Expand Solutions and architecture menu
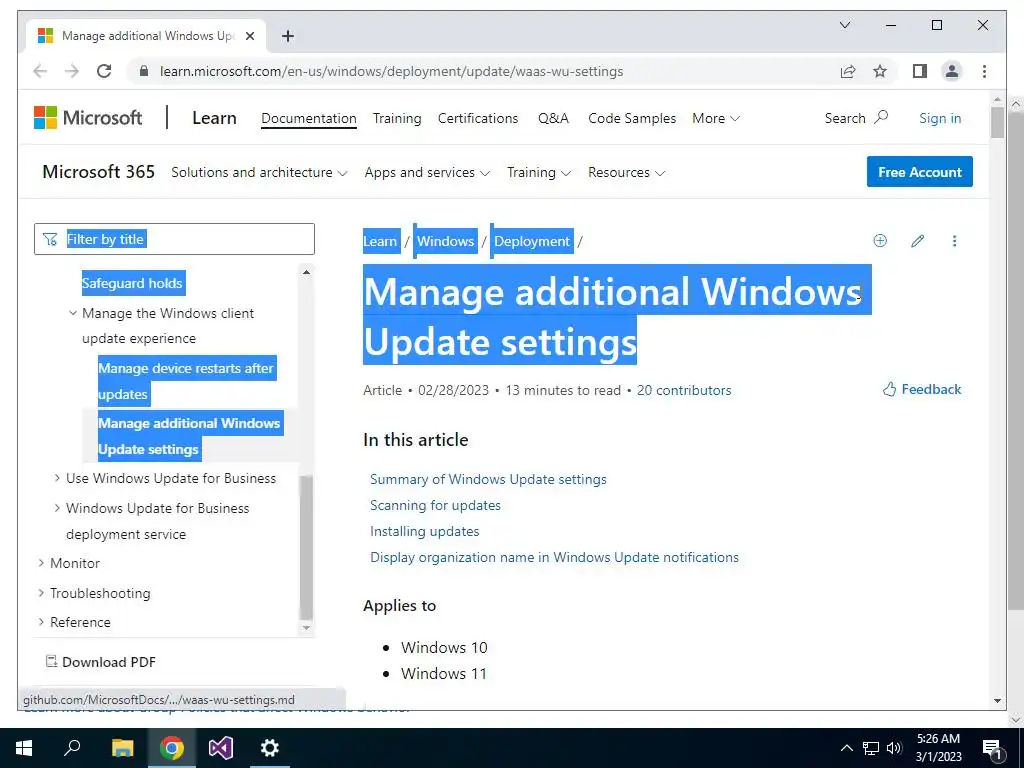Screen dimensions: 1024x768 coord(259,172)
